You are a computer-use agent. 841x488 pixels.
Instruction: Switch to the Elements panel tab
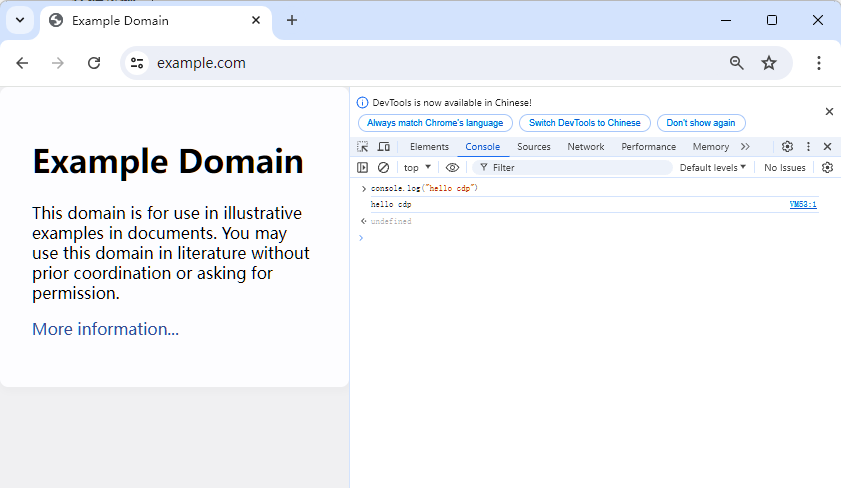click(x=429, y=146)
